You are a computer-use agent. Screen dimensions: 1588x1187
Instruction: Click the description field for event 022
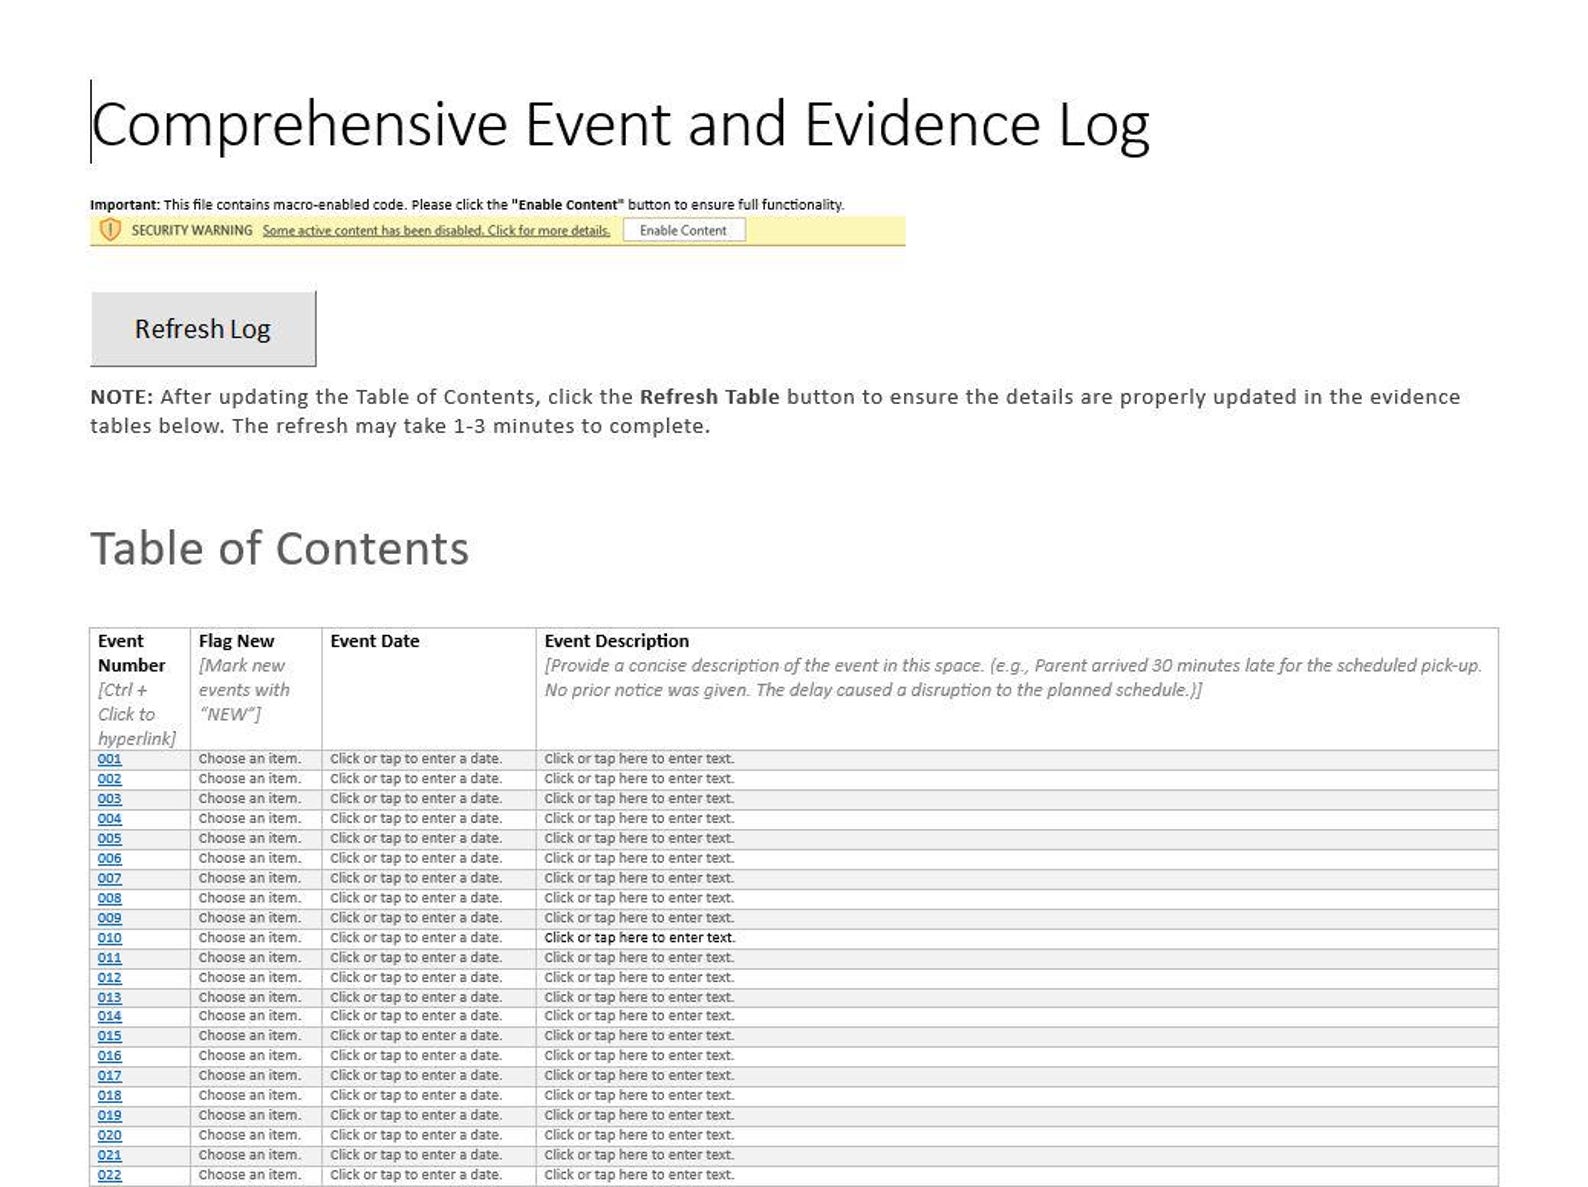point(639,1175)
